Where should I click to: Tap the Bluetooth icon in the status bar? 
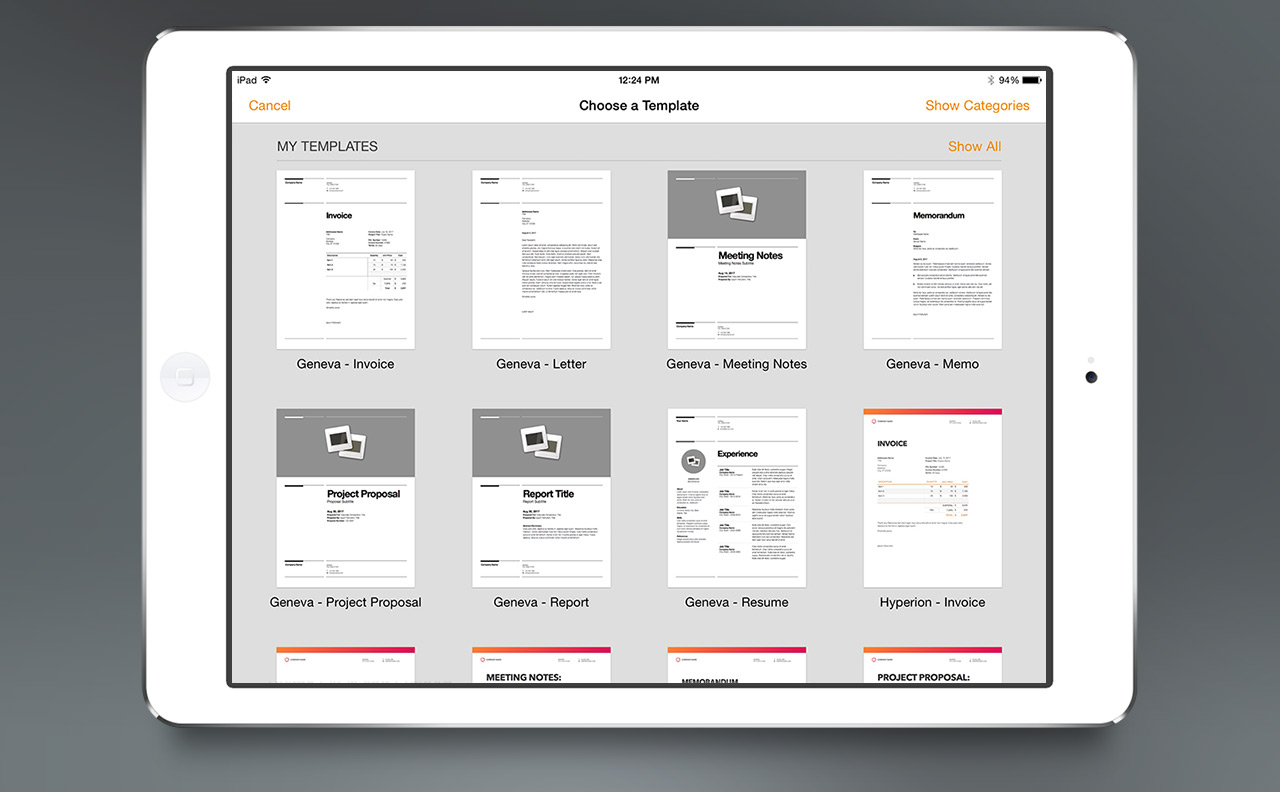(990, 80)
